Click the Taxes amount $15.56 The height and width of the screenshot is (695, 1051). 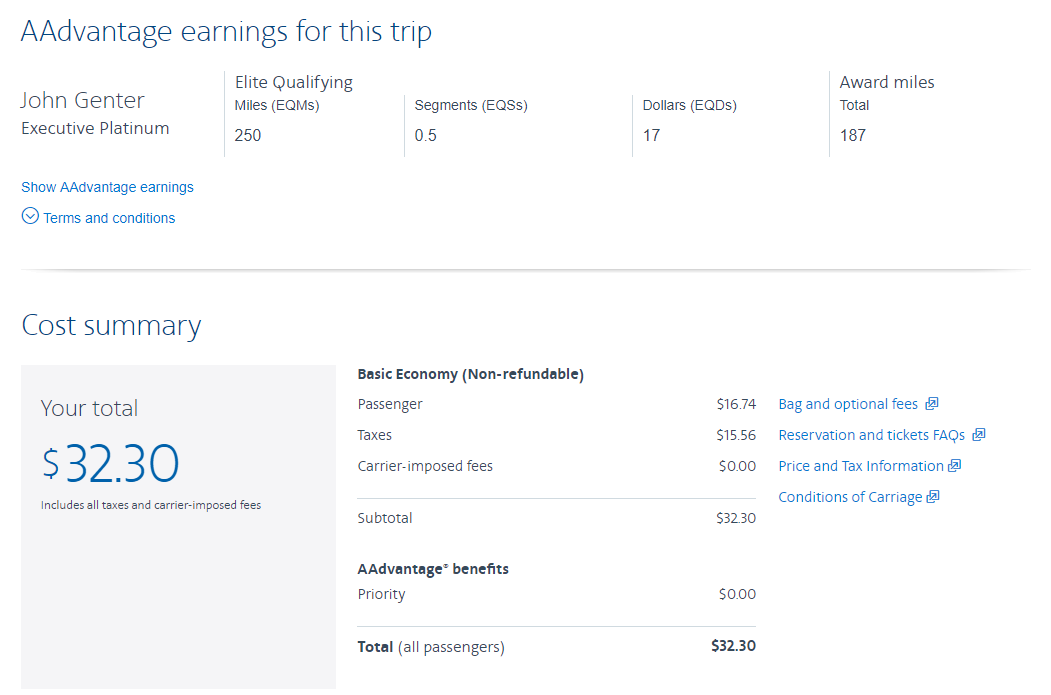pyautogui.click(x=736, y=435)
